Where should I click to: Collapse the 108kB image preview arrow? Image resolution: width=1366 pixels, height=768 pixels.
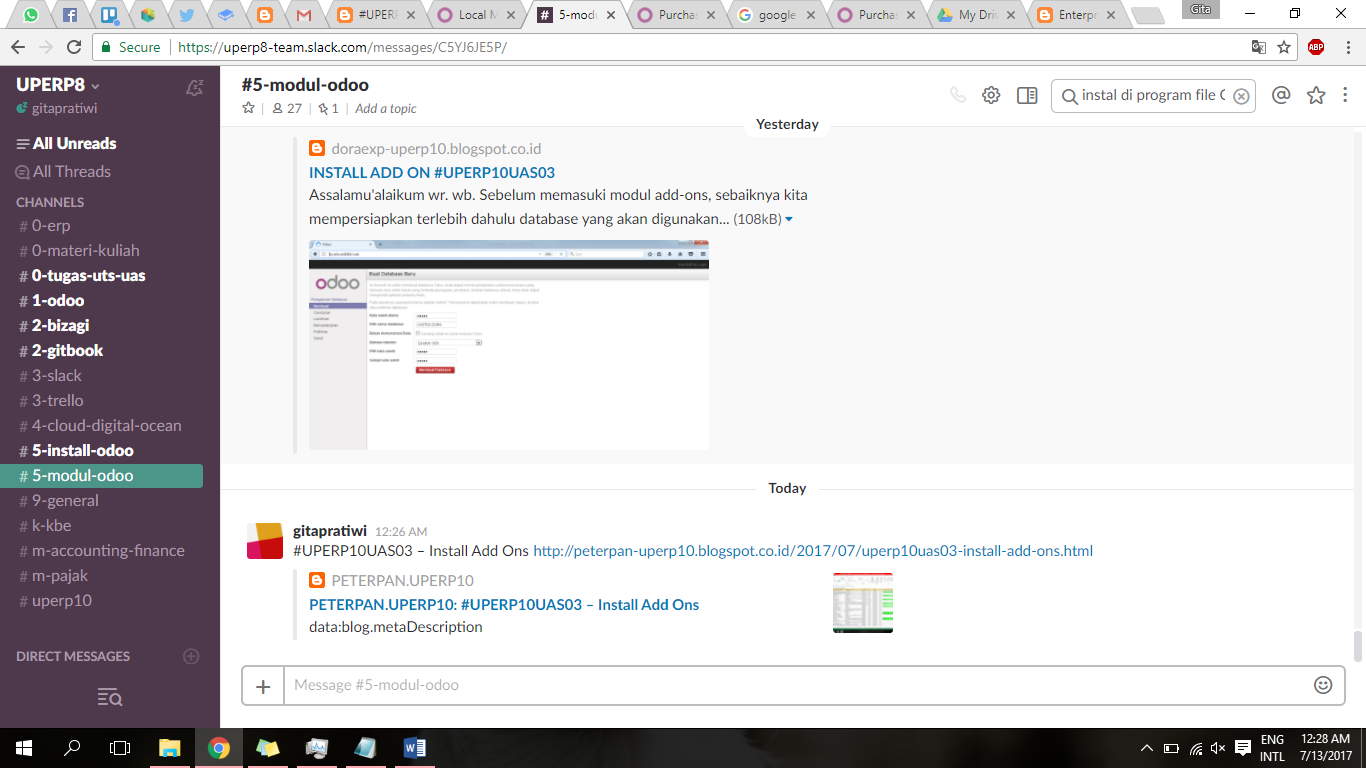click(x=789, y=219)
